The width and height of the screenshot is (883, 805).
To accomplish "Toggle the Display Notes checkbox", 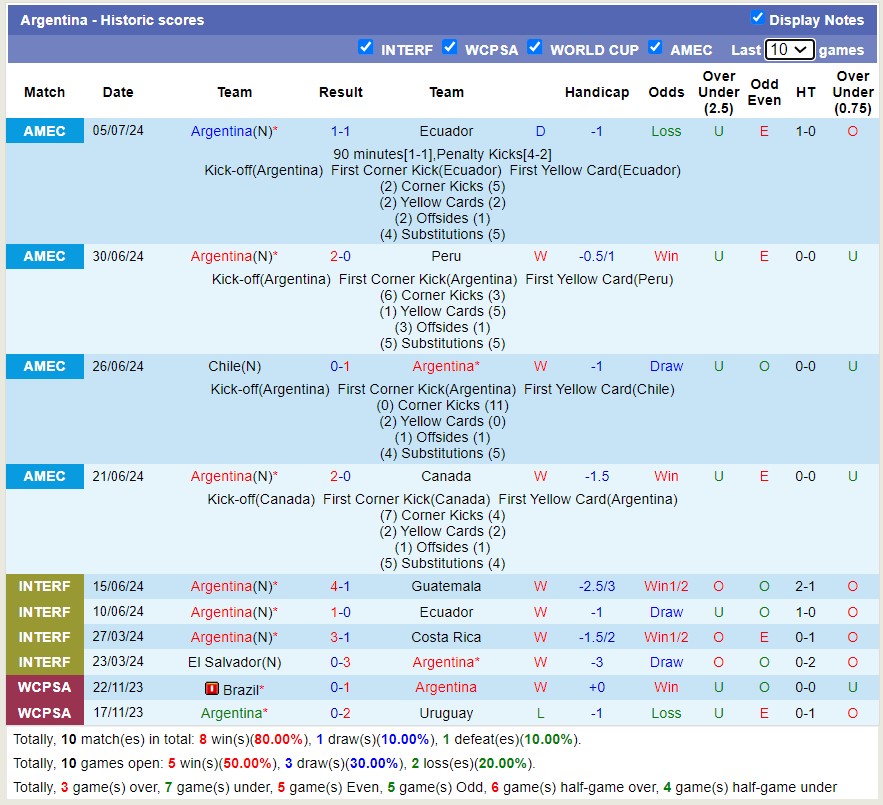I will [x=757, y=17].
